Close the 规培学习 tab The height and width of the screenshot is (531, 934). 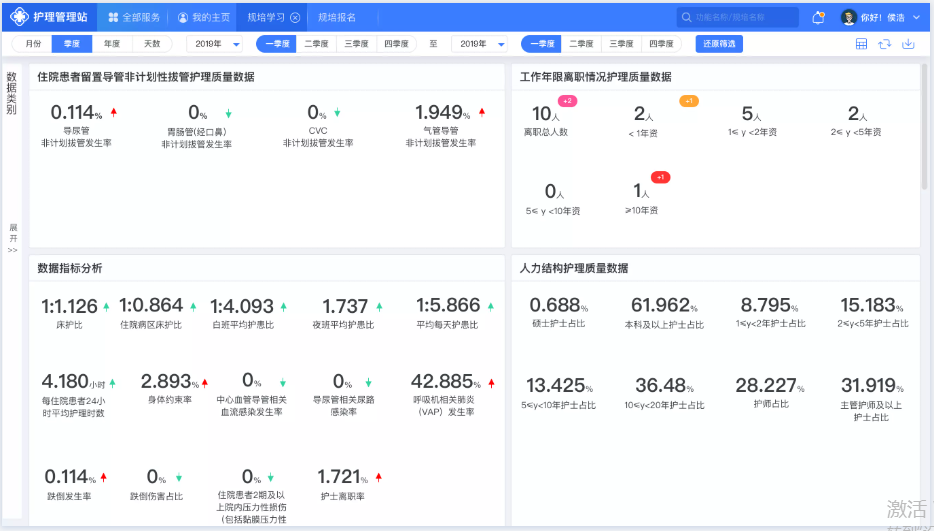[x=295, y=18]
